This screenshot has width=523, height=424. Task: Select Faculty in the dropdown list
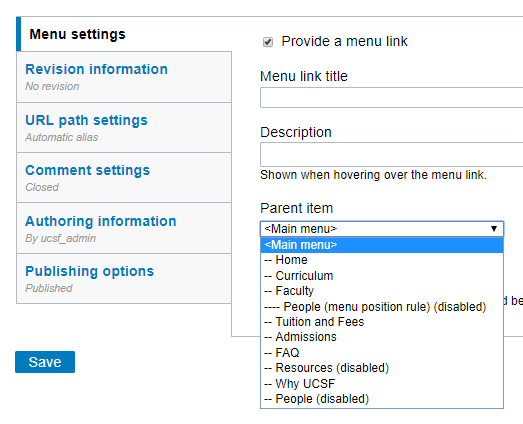pos(382,291)
